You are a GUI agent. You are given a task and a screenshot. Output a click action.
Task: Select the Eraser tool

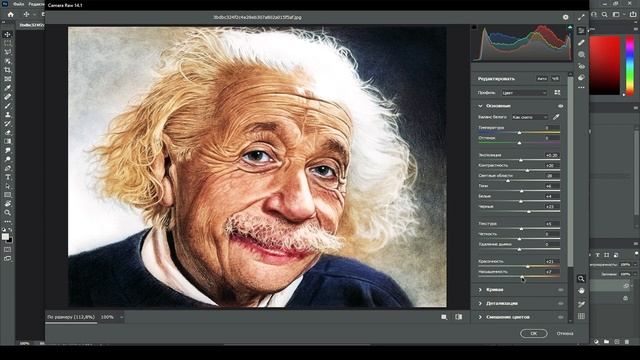click(7, 133)
